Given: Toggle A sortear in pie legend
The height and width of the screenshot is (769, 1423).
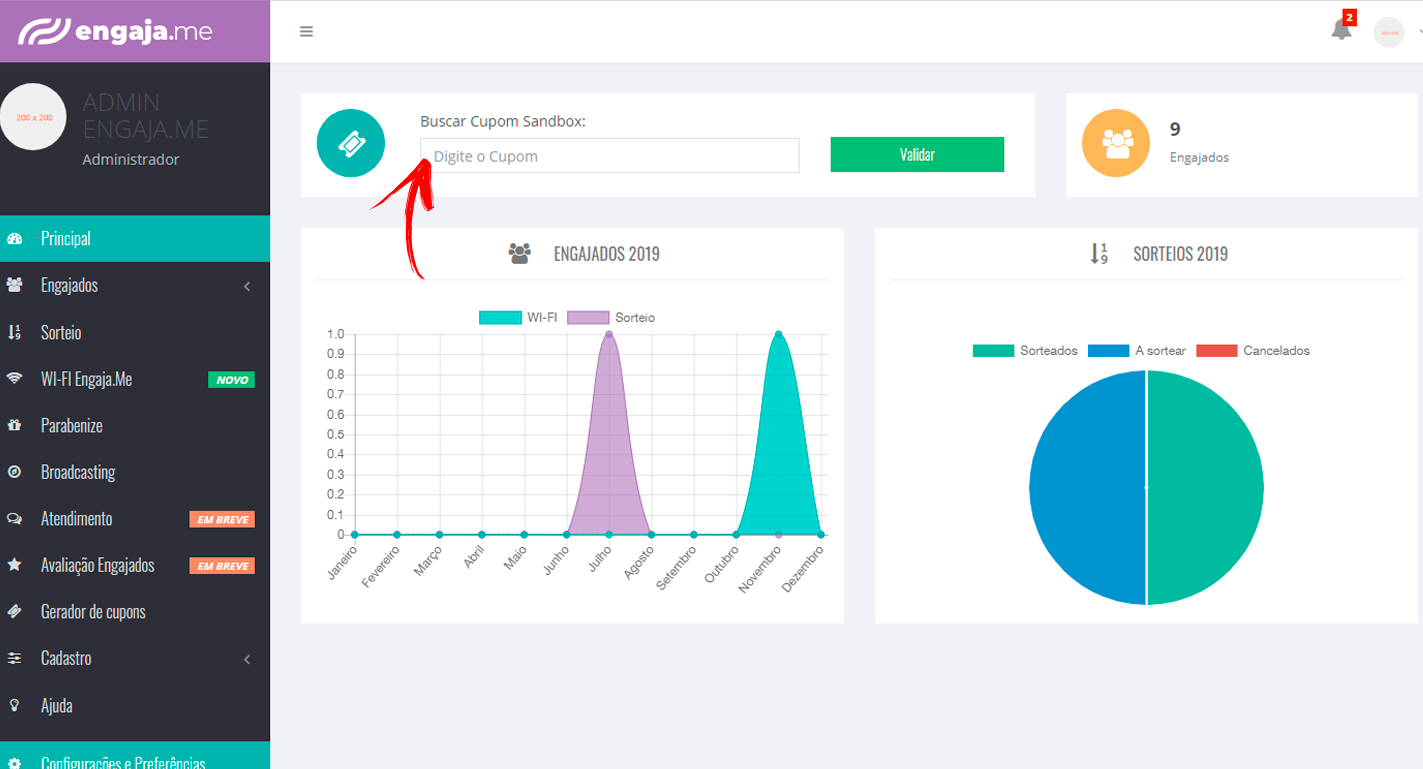Looking at the screenshot, I should (x=1137, y=351).
